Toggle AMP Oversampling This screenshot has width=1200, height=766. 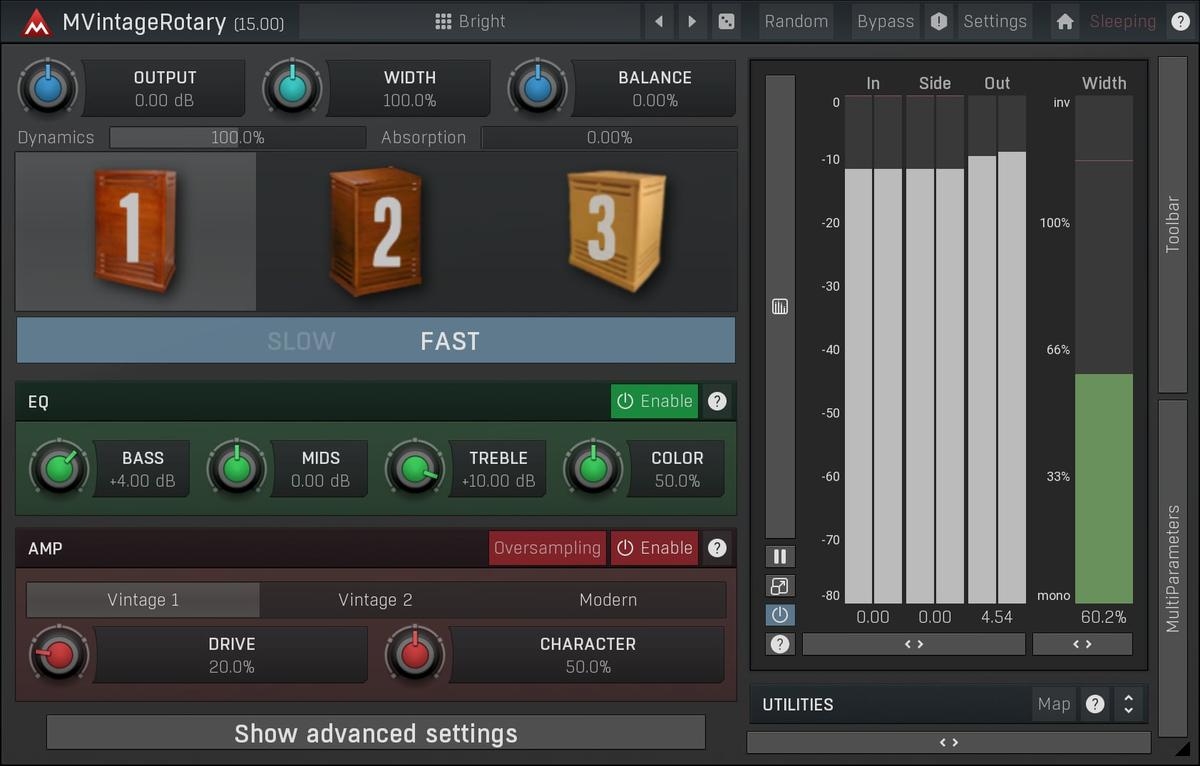[547, 548]
